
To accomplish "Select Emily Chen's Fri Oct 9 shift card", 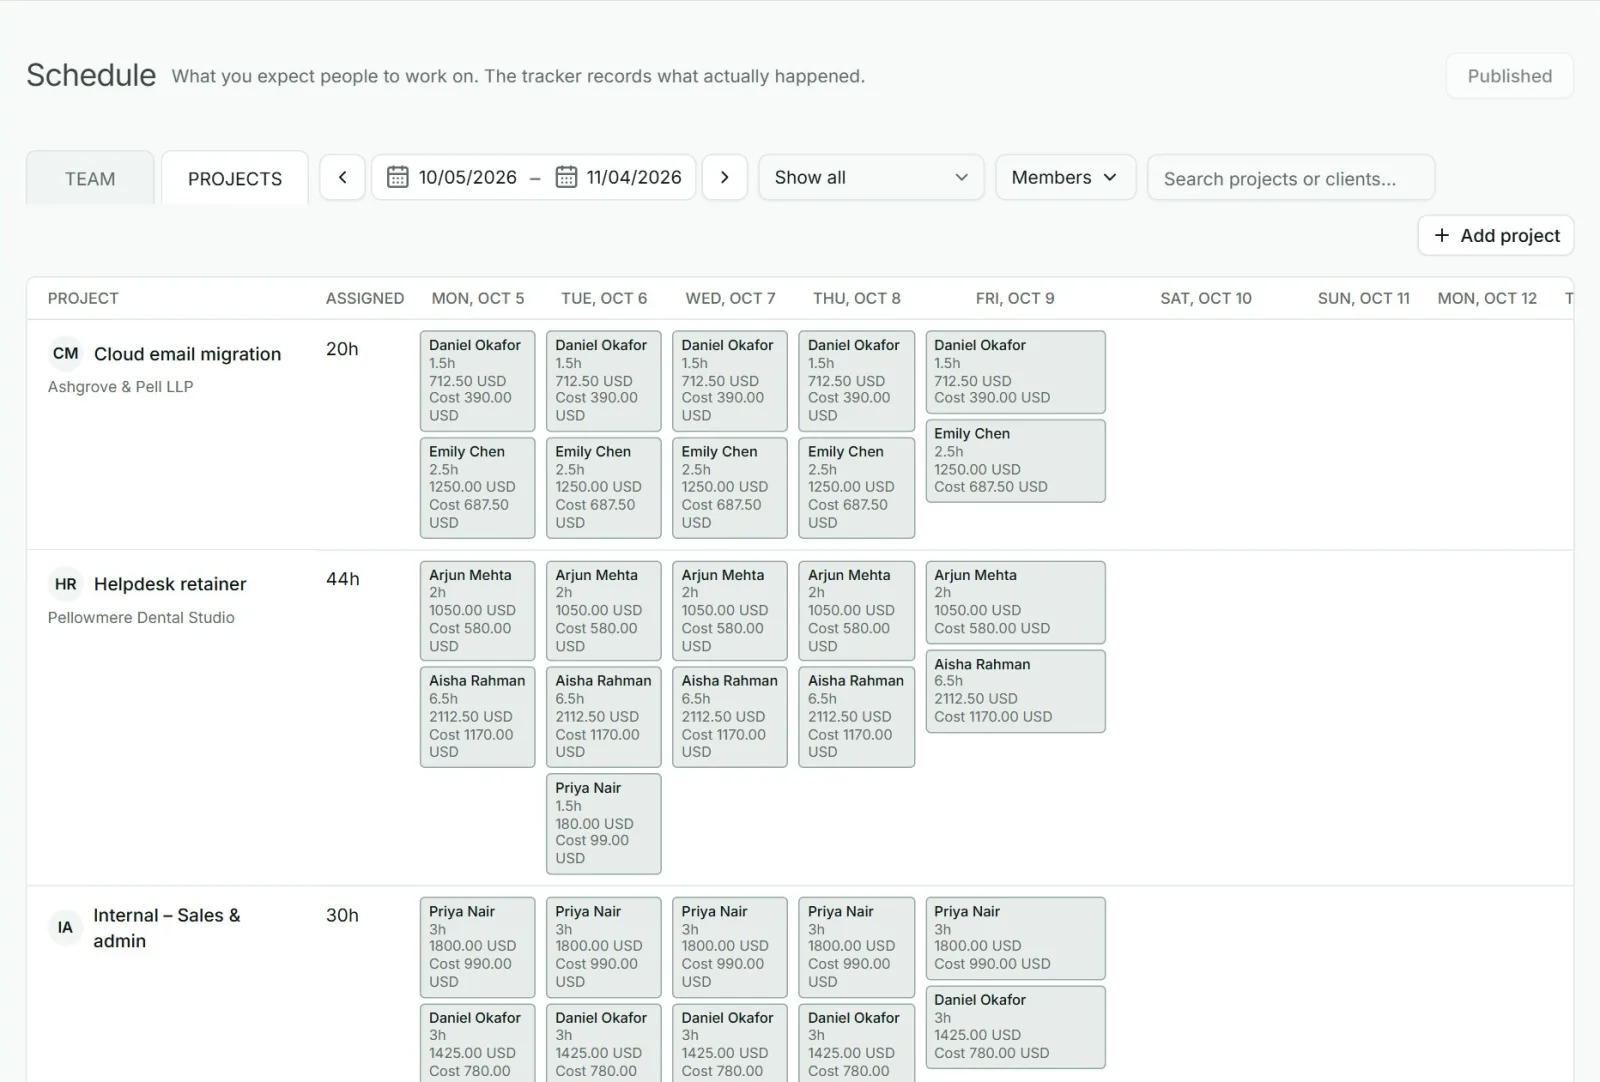I will pos(1015,460).
